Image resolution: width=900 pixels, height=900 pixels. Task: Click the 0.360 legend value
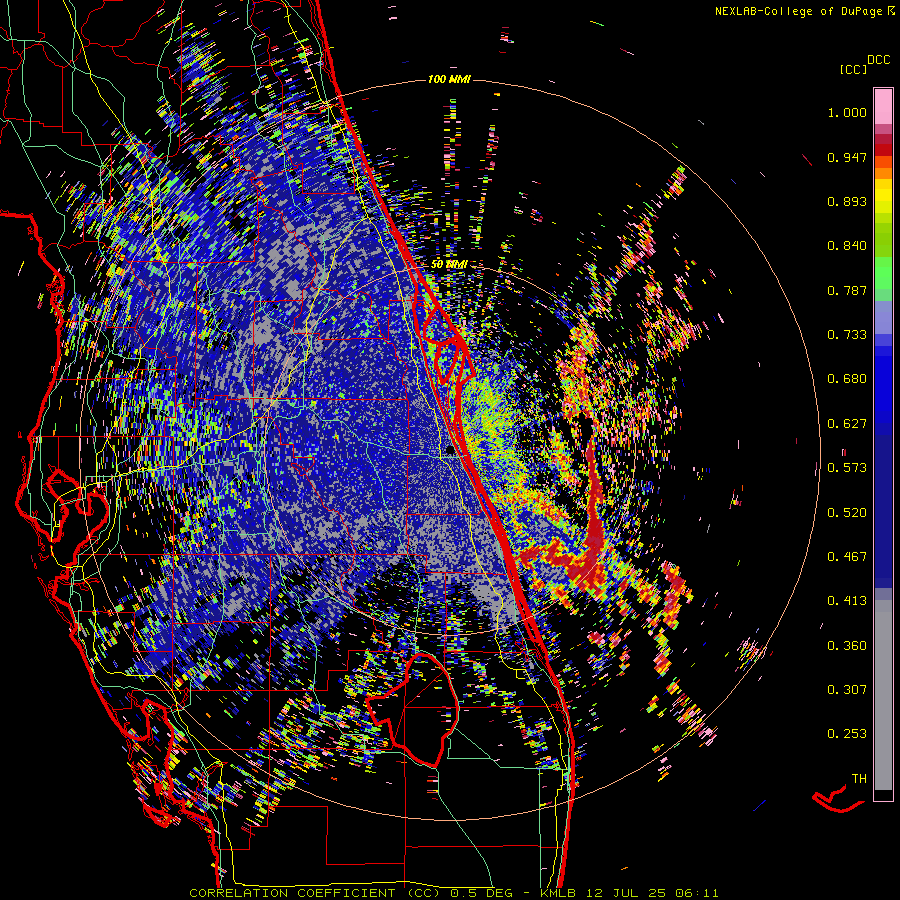pos(847,645)
